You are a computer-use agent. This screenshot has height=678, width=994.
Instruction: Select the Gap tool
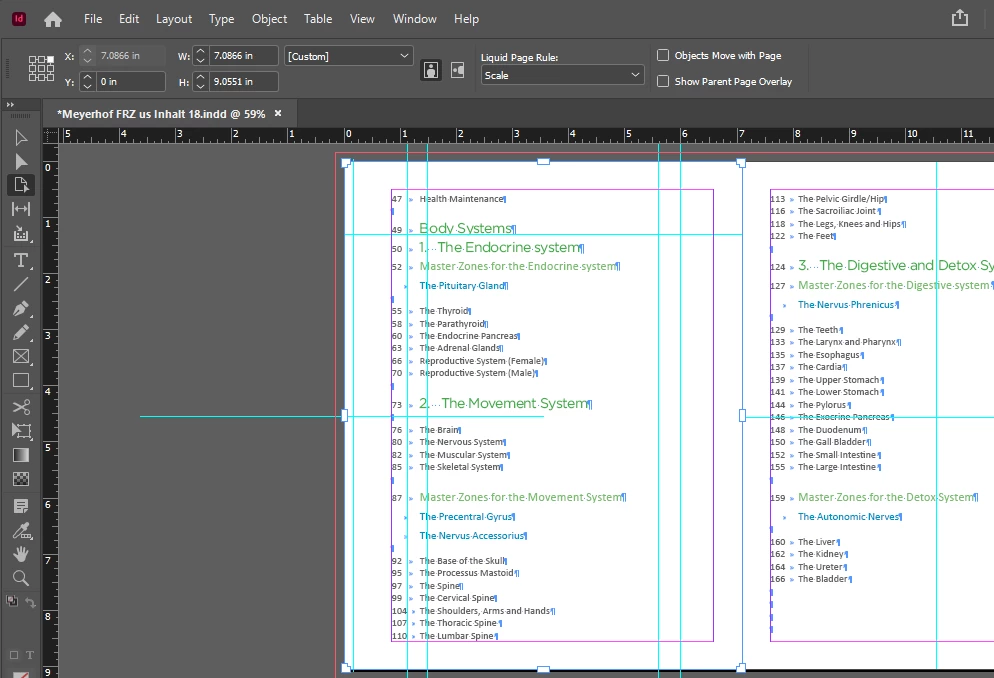coord(21,208)
